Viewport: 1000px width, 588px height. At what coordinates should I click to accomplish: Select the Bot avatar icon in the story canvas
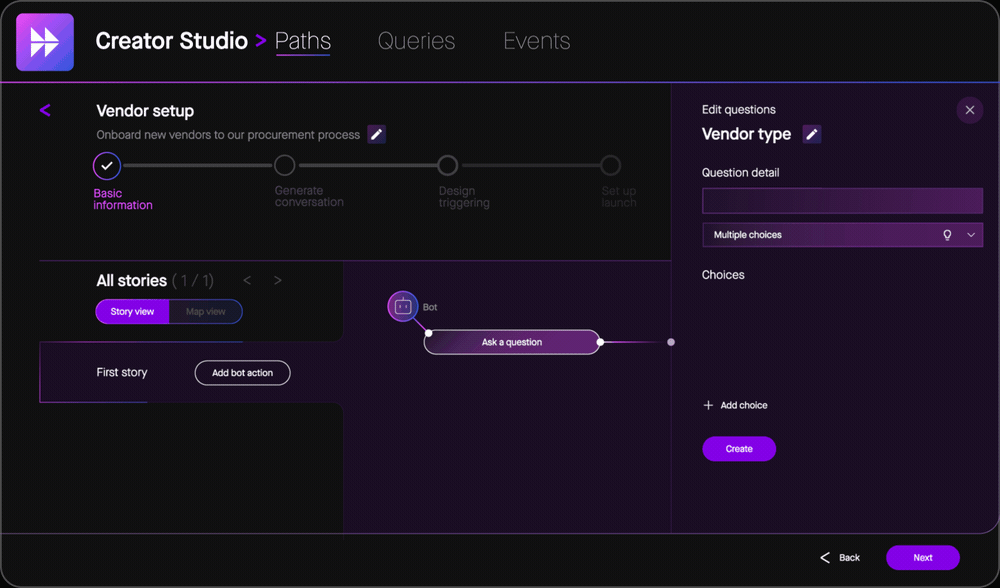[400, 306]
